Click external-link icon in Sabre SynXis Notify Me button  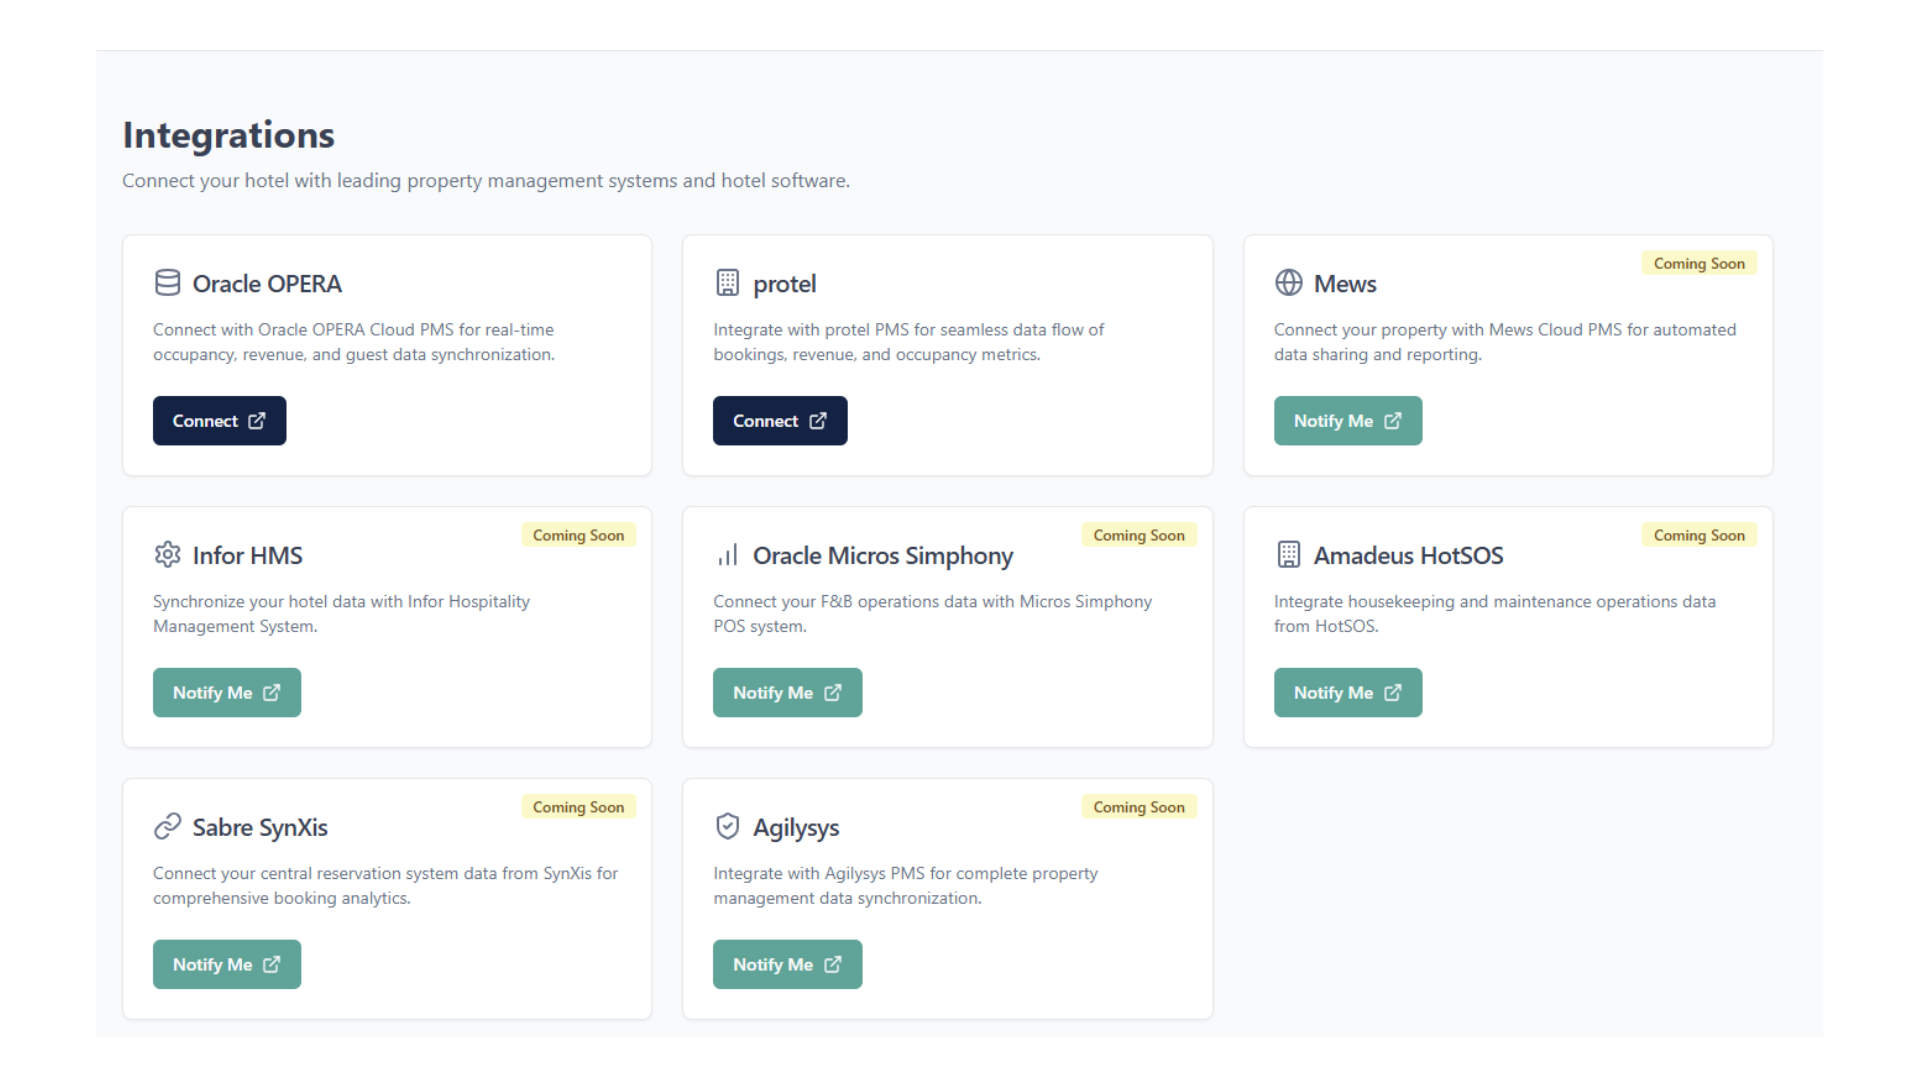click(272, 964)
